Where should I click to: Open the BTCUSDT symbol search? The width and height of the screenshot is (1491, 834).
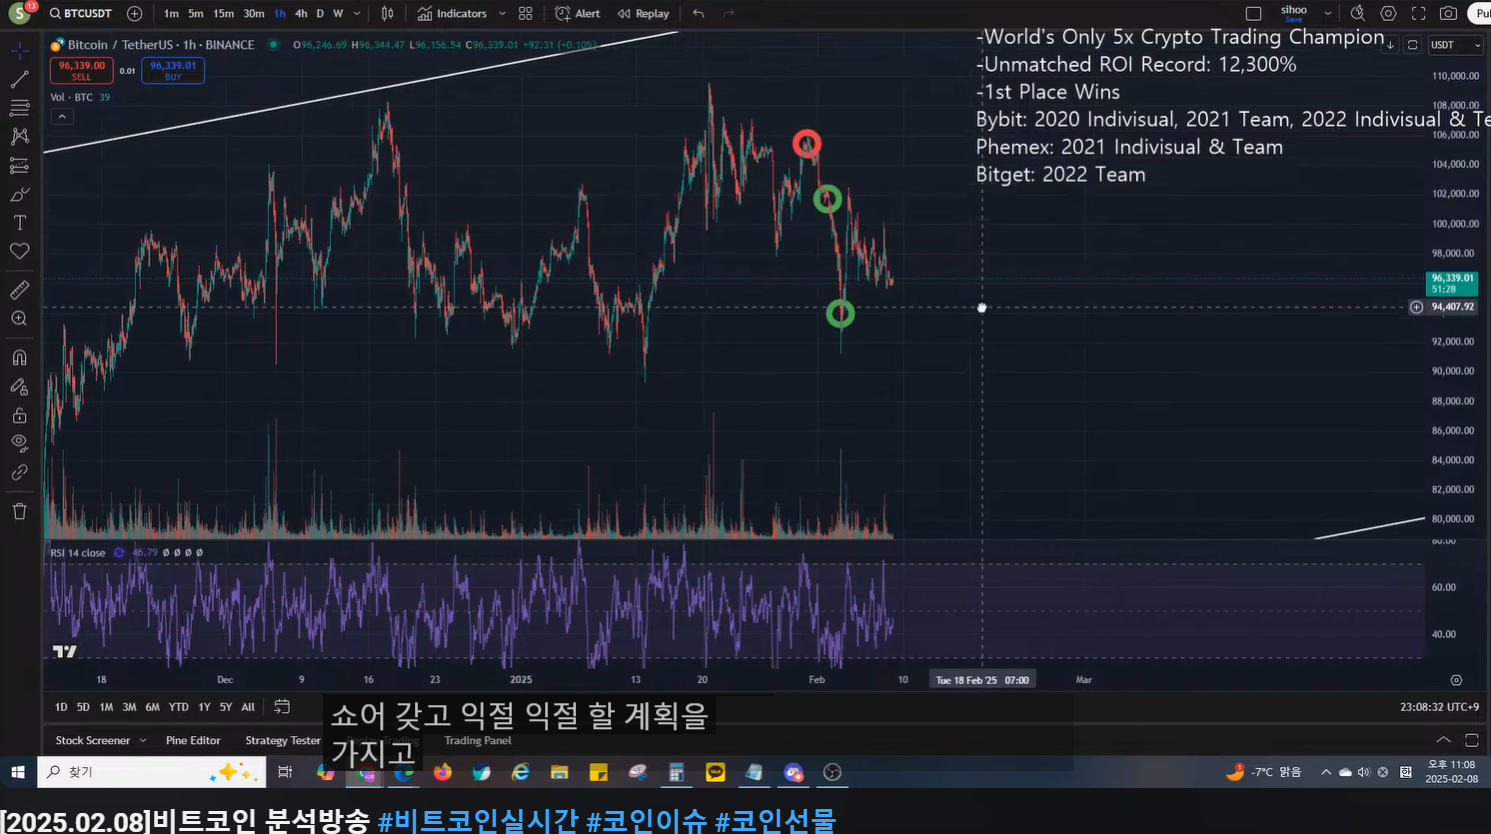(x=81, y=14)
